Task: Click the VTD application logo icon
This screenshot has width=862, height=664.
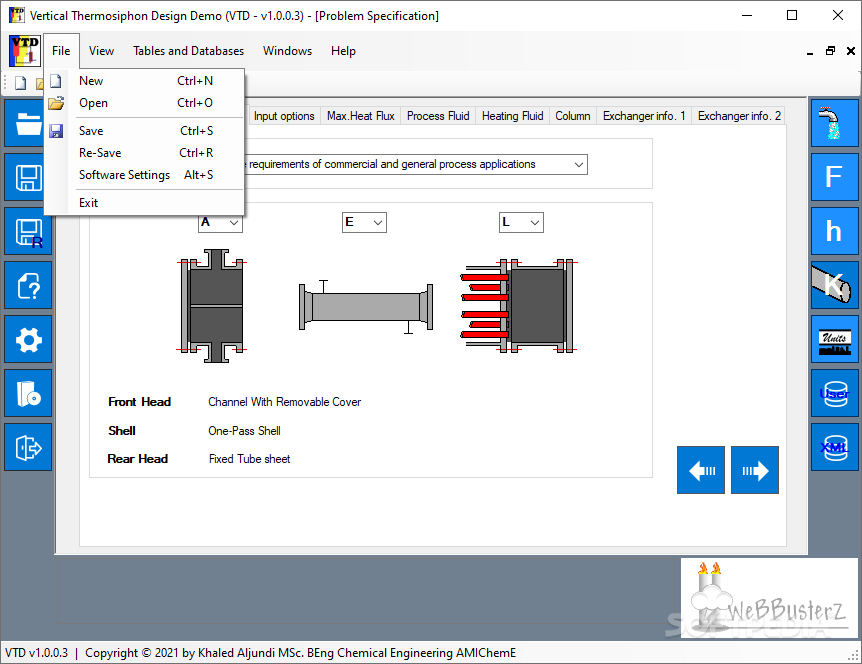Action: pyautogui.click(x=25, y=50)
